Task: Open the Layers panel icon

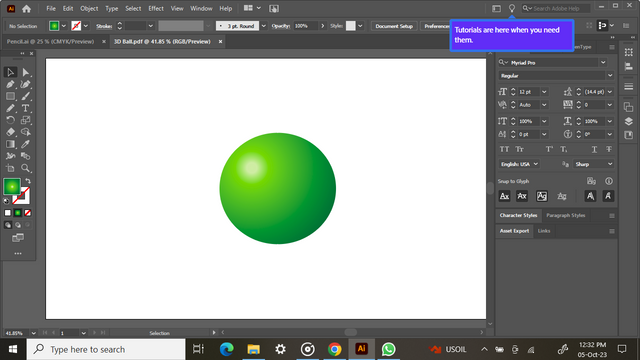Action: (629, 121)
